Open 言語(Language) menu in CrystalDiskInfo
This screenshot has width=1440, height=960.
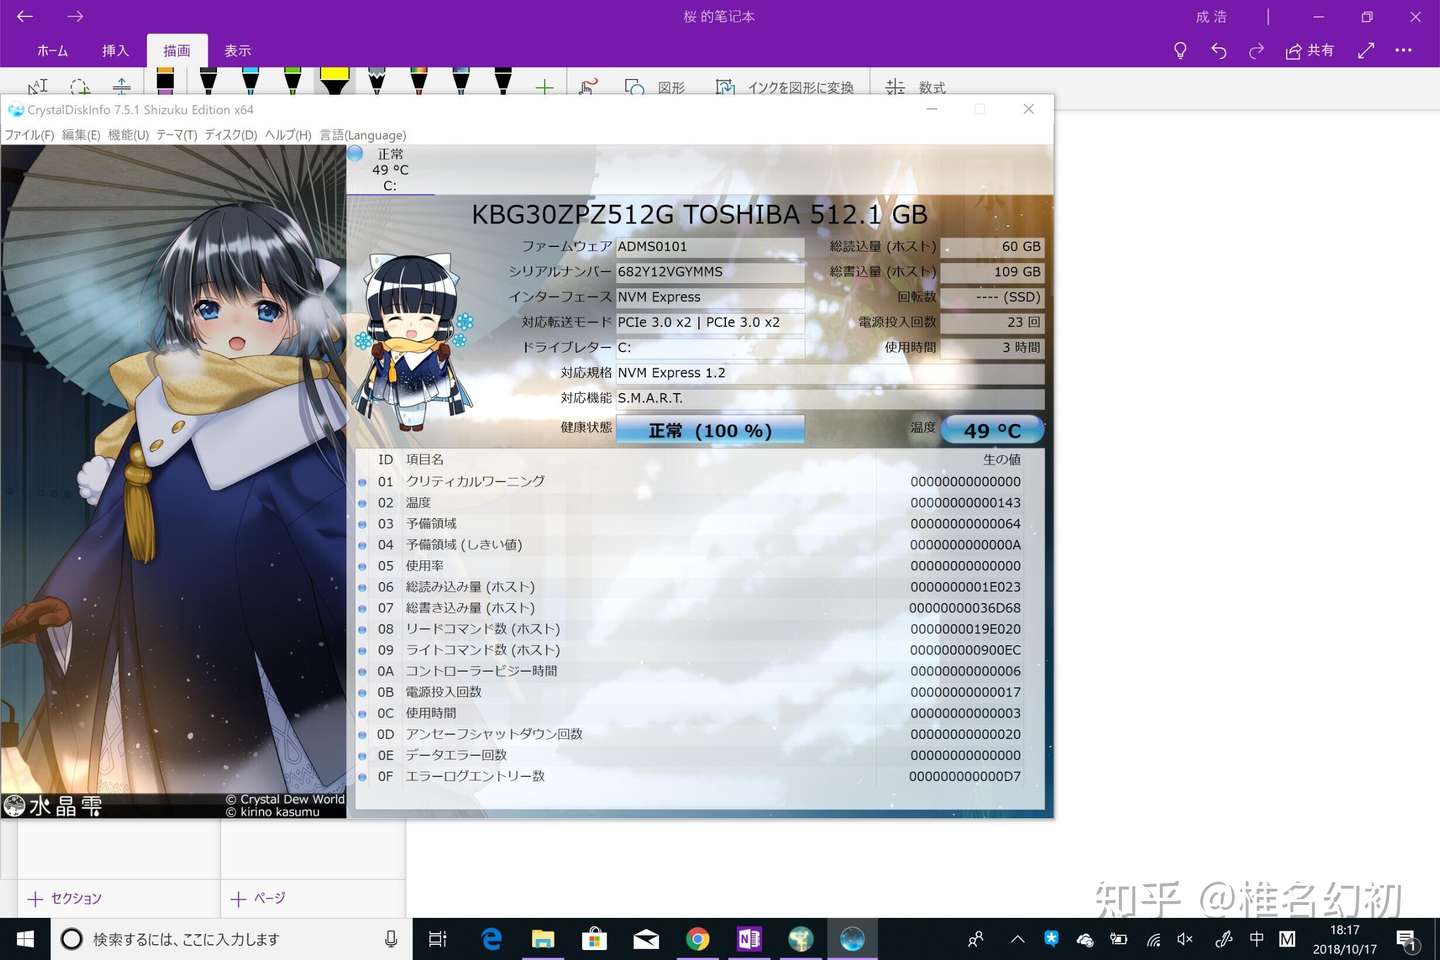click(x=363, y=135)
